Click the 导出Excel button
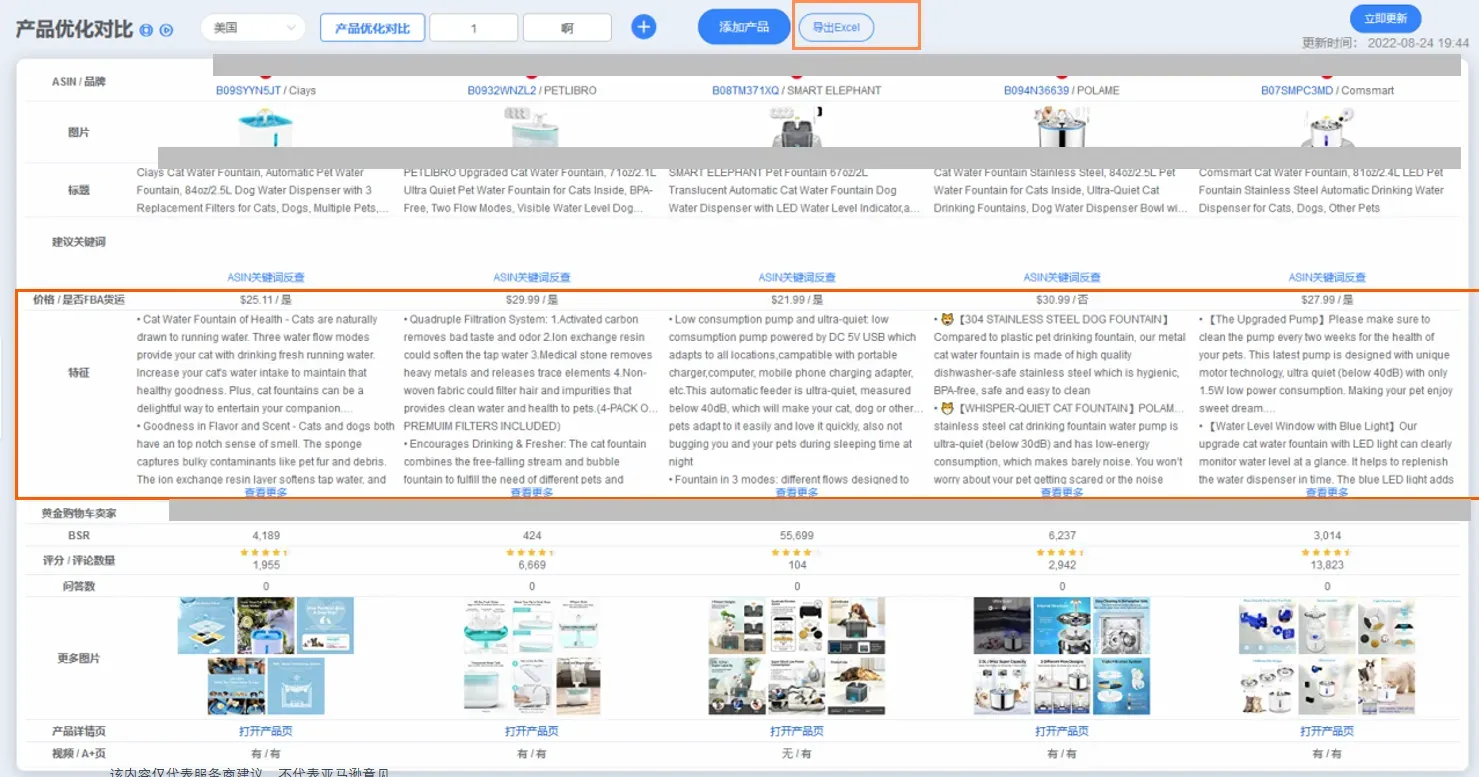 [836, 27]
